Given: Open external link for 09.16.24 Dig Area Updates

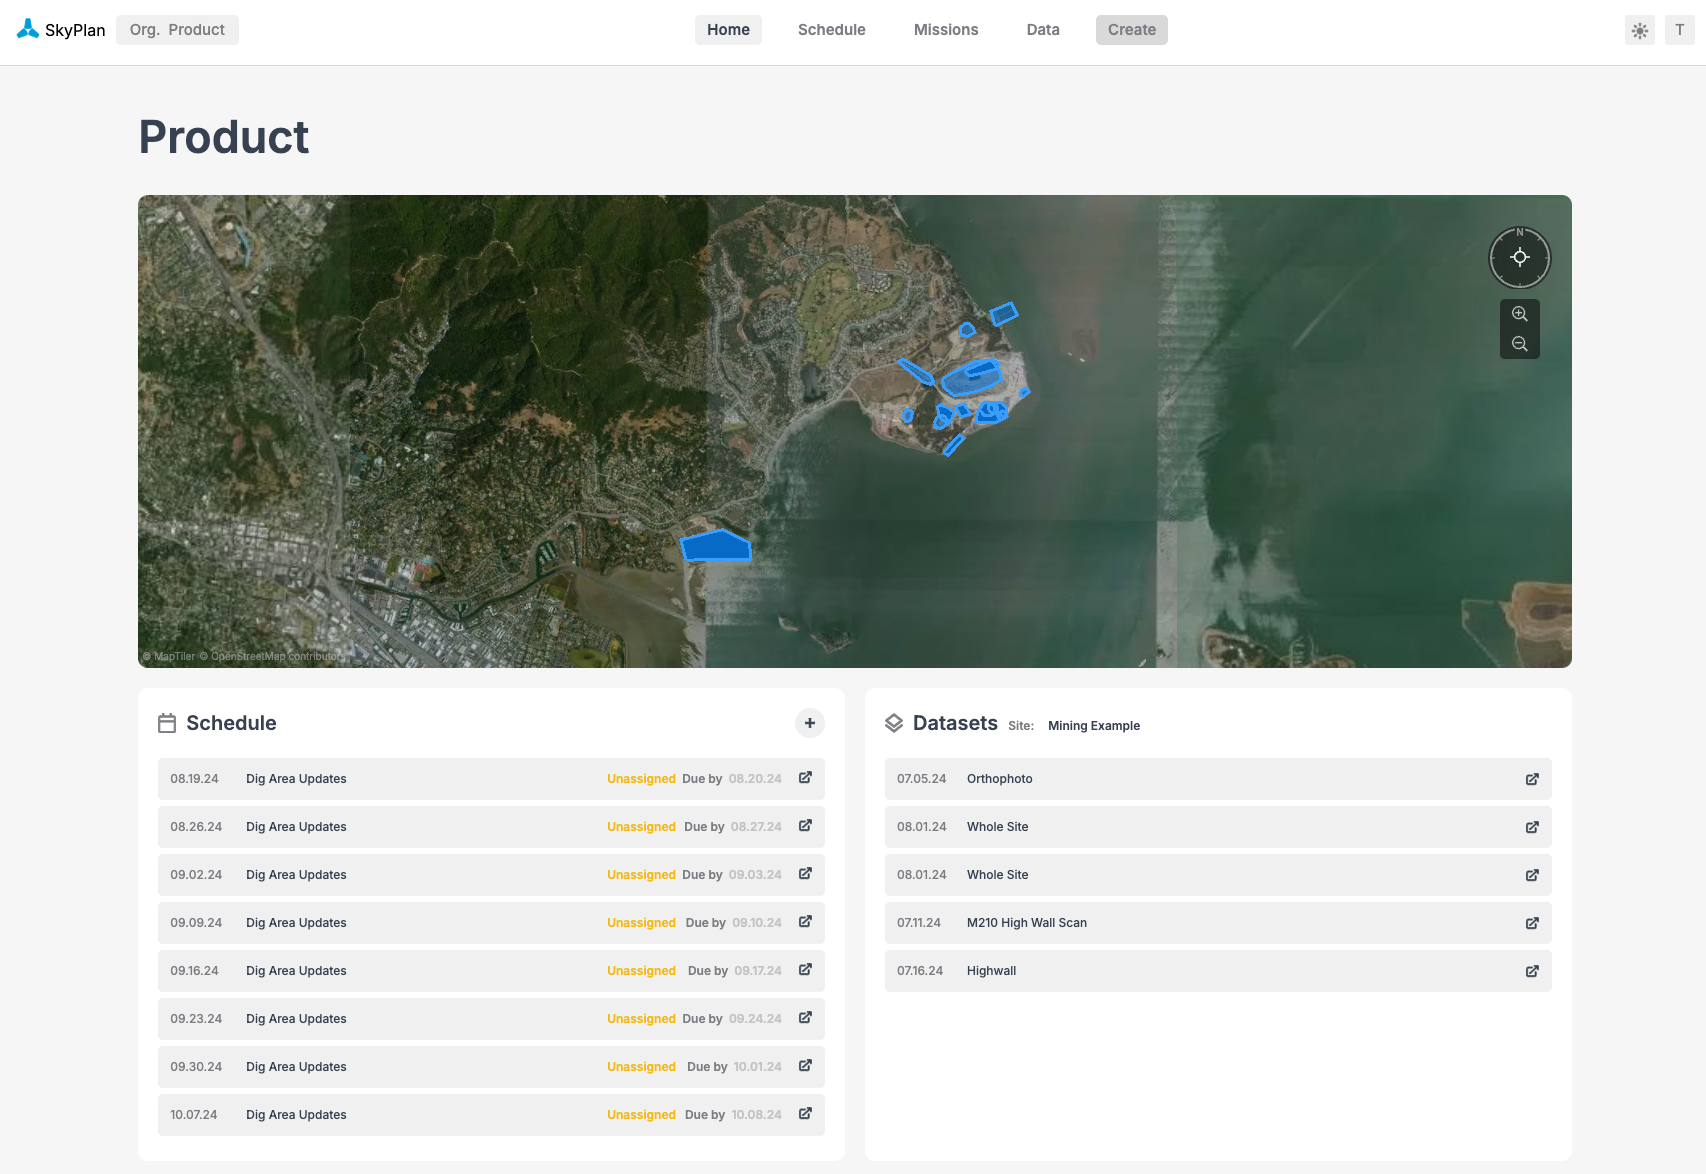Looking at the screenshot, I should tap(805, 970).
